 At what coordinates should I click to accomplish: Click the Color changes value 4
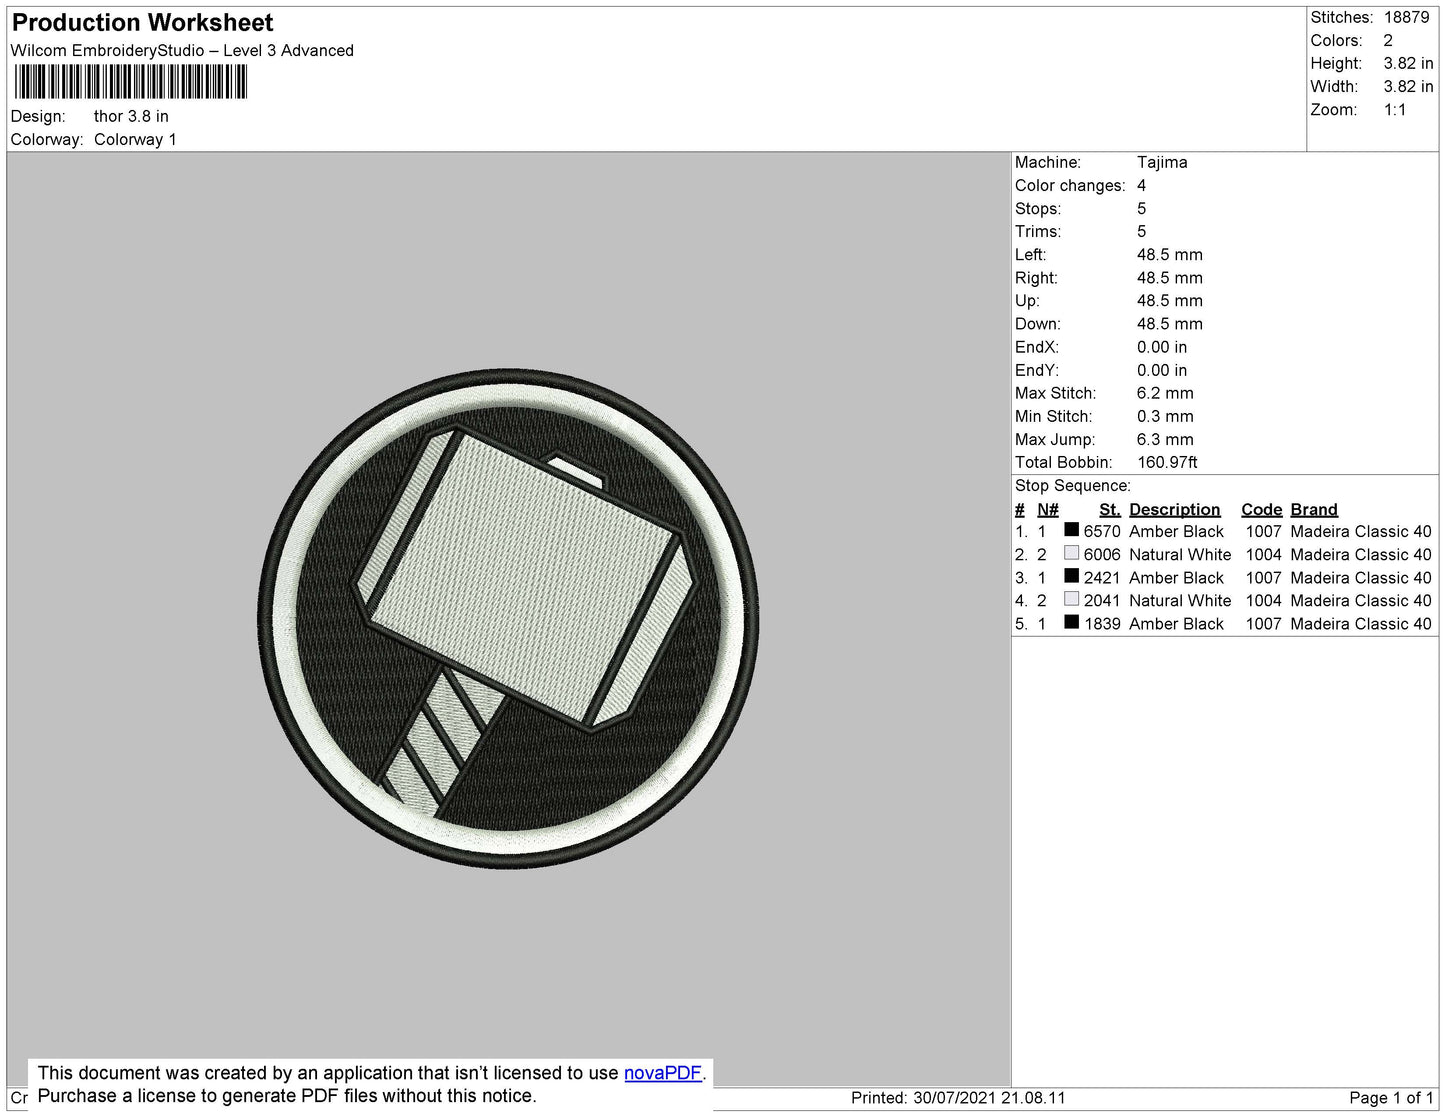click(x=1141, y=185)
